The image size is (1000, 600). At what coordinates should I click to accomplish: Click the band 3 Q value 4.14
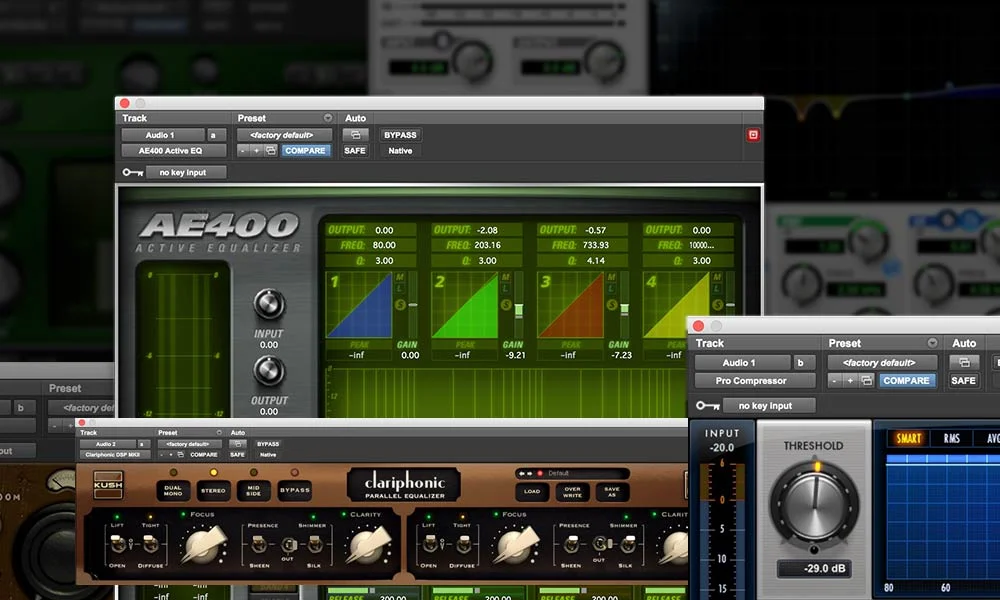[596, 260]
